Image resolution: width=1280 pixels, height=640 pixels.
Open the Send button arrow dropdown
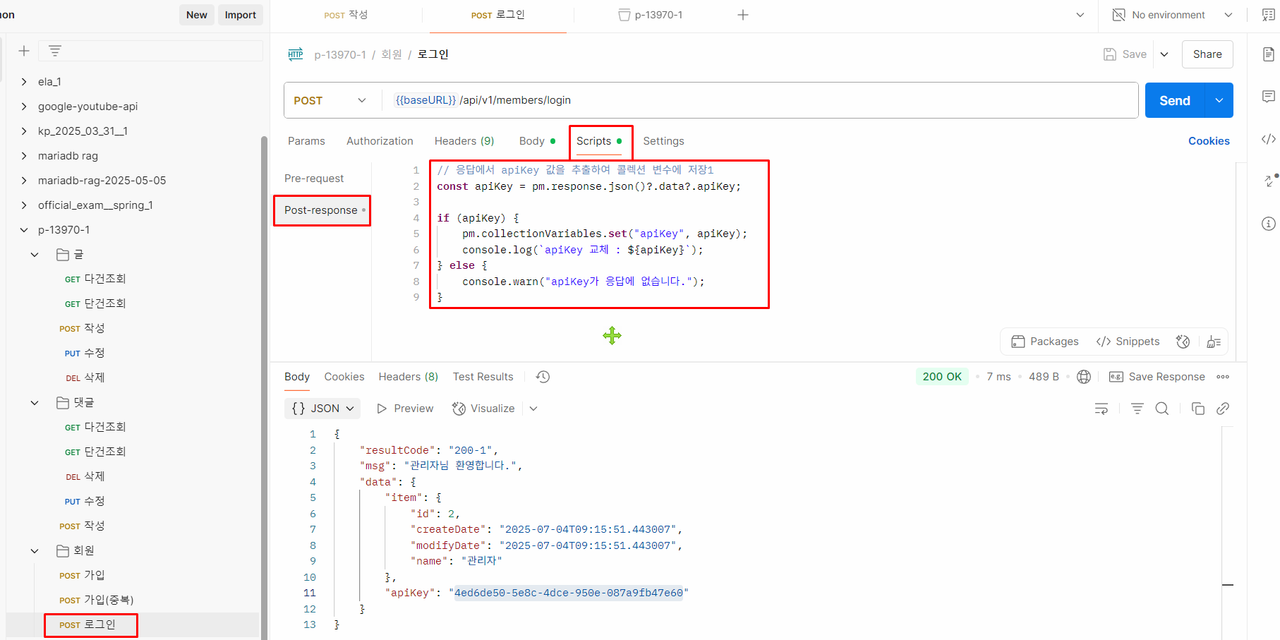(x=1219, y=100)
